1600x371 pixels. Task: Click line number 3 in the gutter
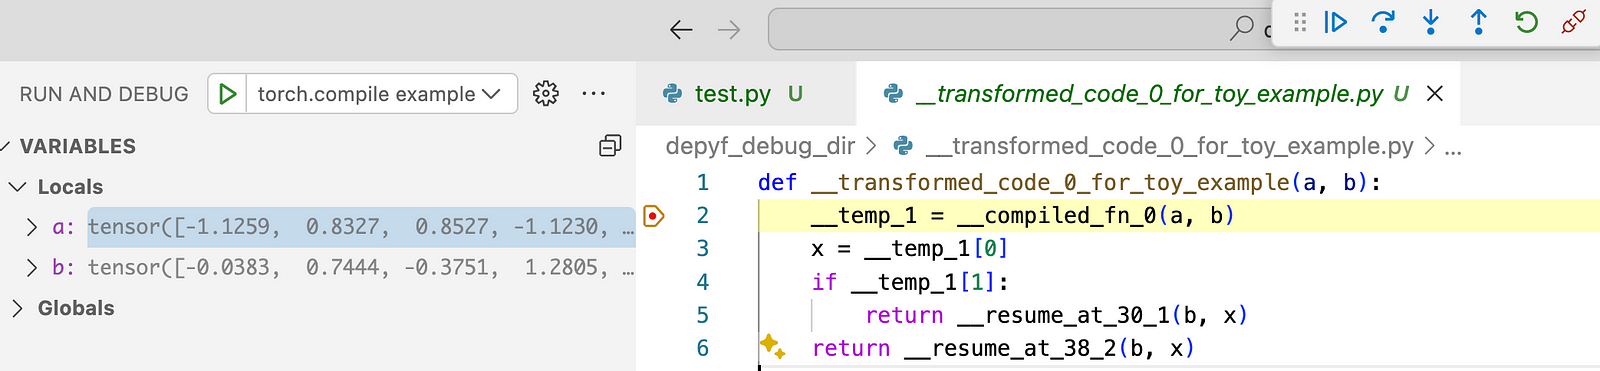(x=703, y=248)
